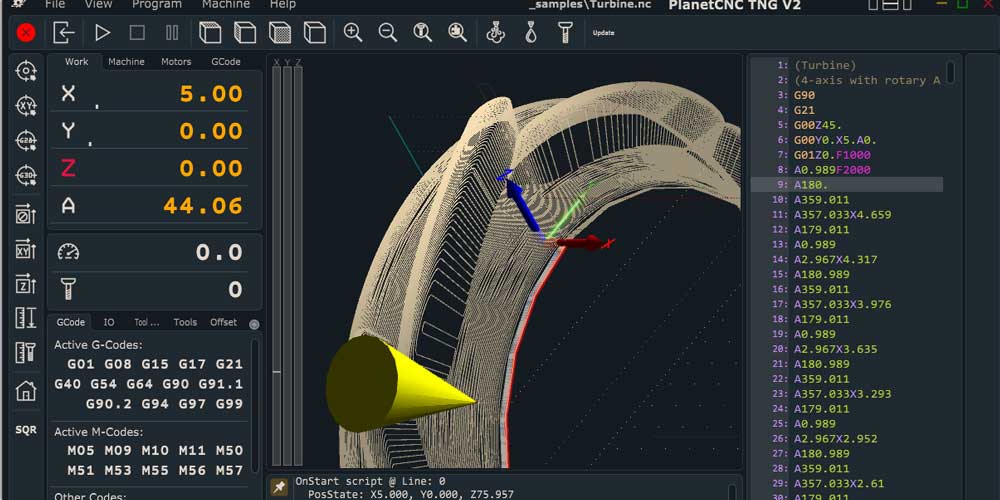Select G-code line 14 'A2.967X4.317'

point(846,260)
